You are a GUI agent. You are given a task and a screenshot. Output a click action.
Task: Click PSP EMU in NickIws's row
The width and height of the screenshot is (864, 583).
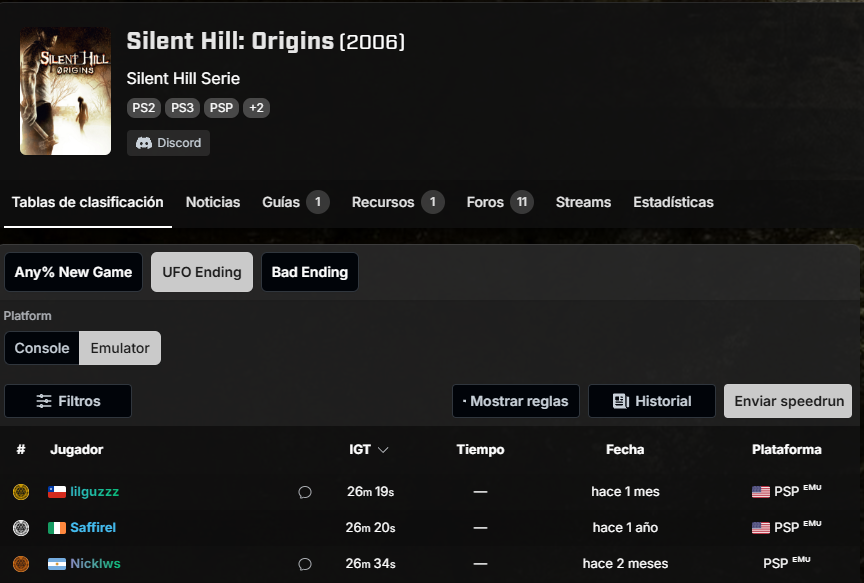pos(787,563)
